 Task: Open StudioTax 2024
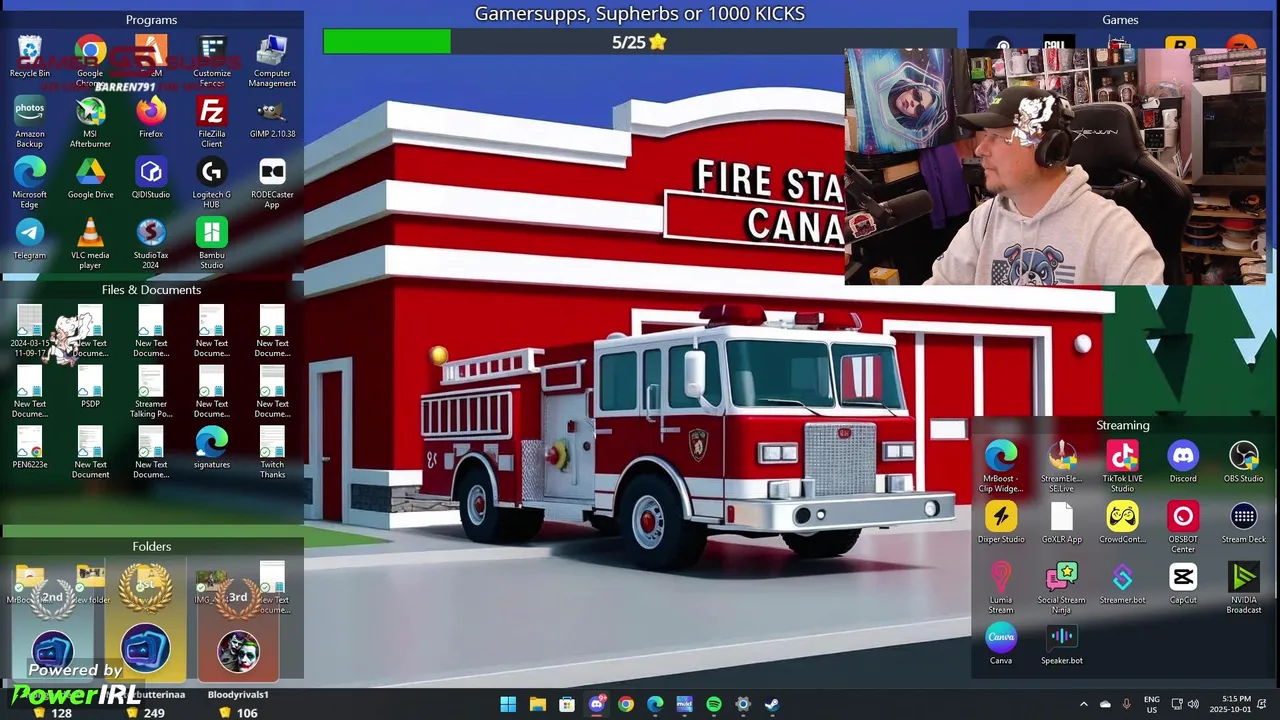point(151,245)
